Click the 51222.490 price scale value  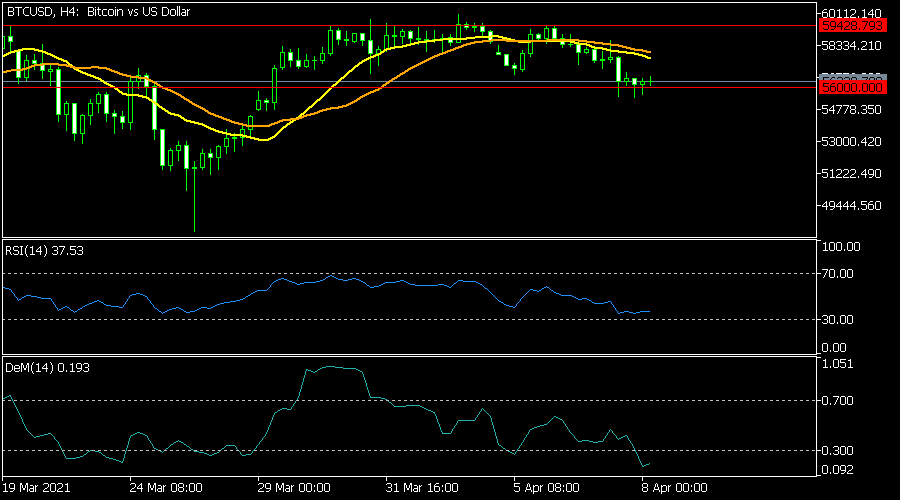pyautogui.click(x=851, y=173)
